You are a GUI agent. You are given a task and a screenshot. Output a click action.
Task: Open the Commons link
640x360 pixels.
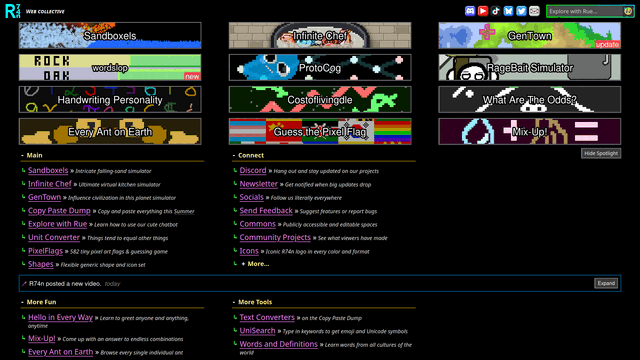pyautogui.click(x=258, y=224)
